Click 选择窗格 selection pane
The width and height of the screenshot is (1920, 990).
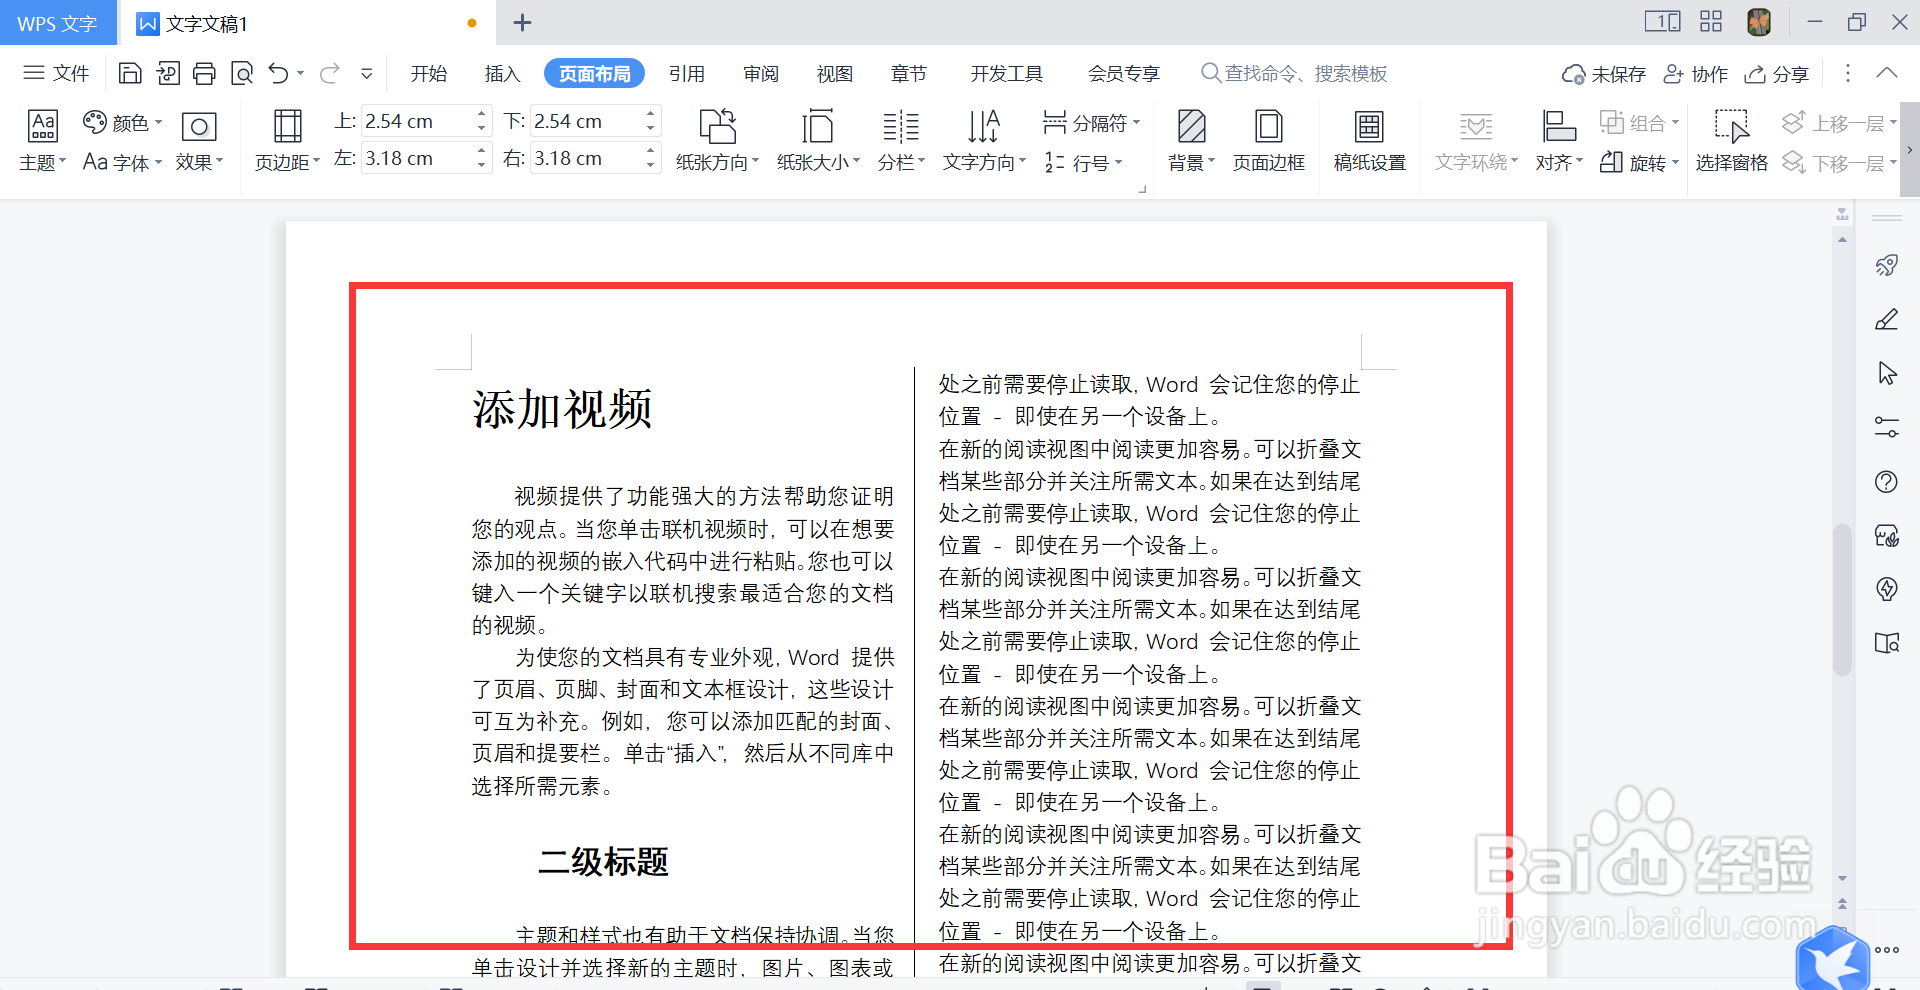pyautogui.click(x=1731, y=141)
